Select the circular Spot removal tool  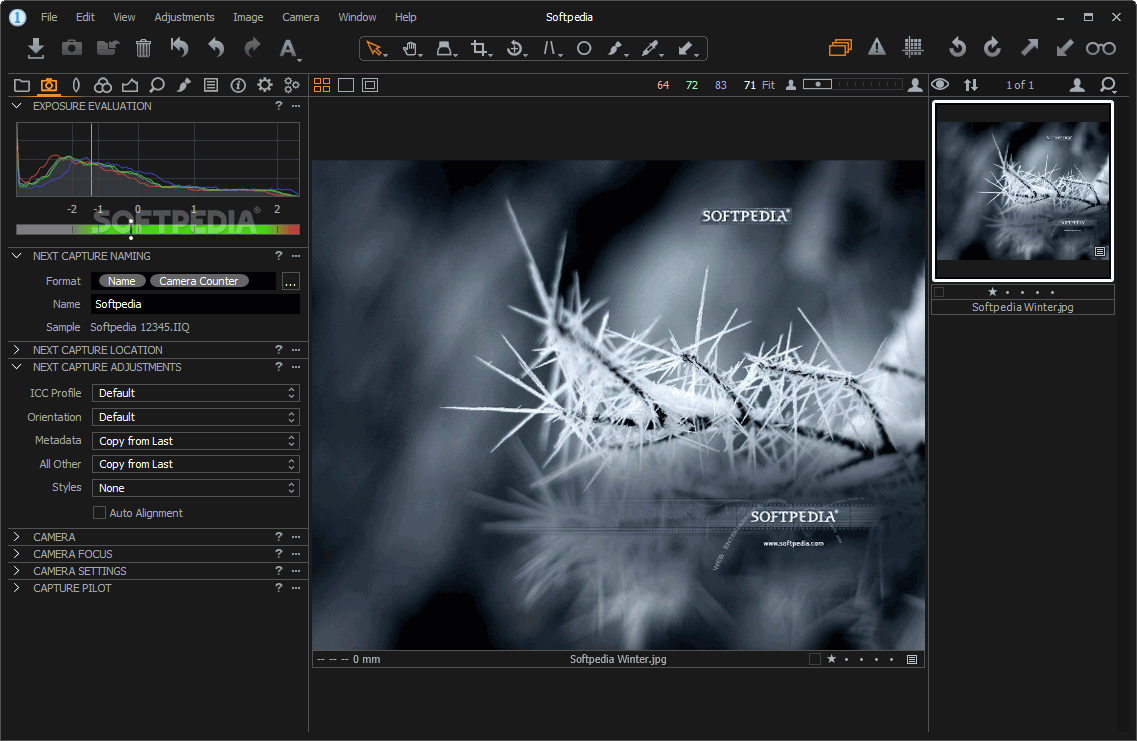584,49
